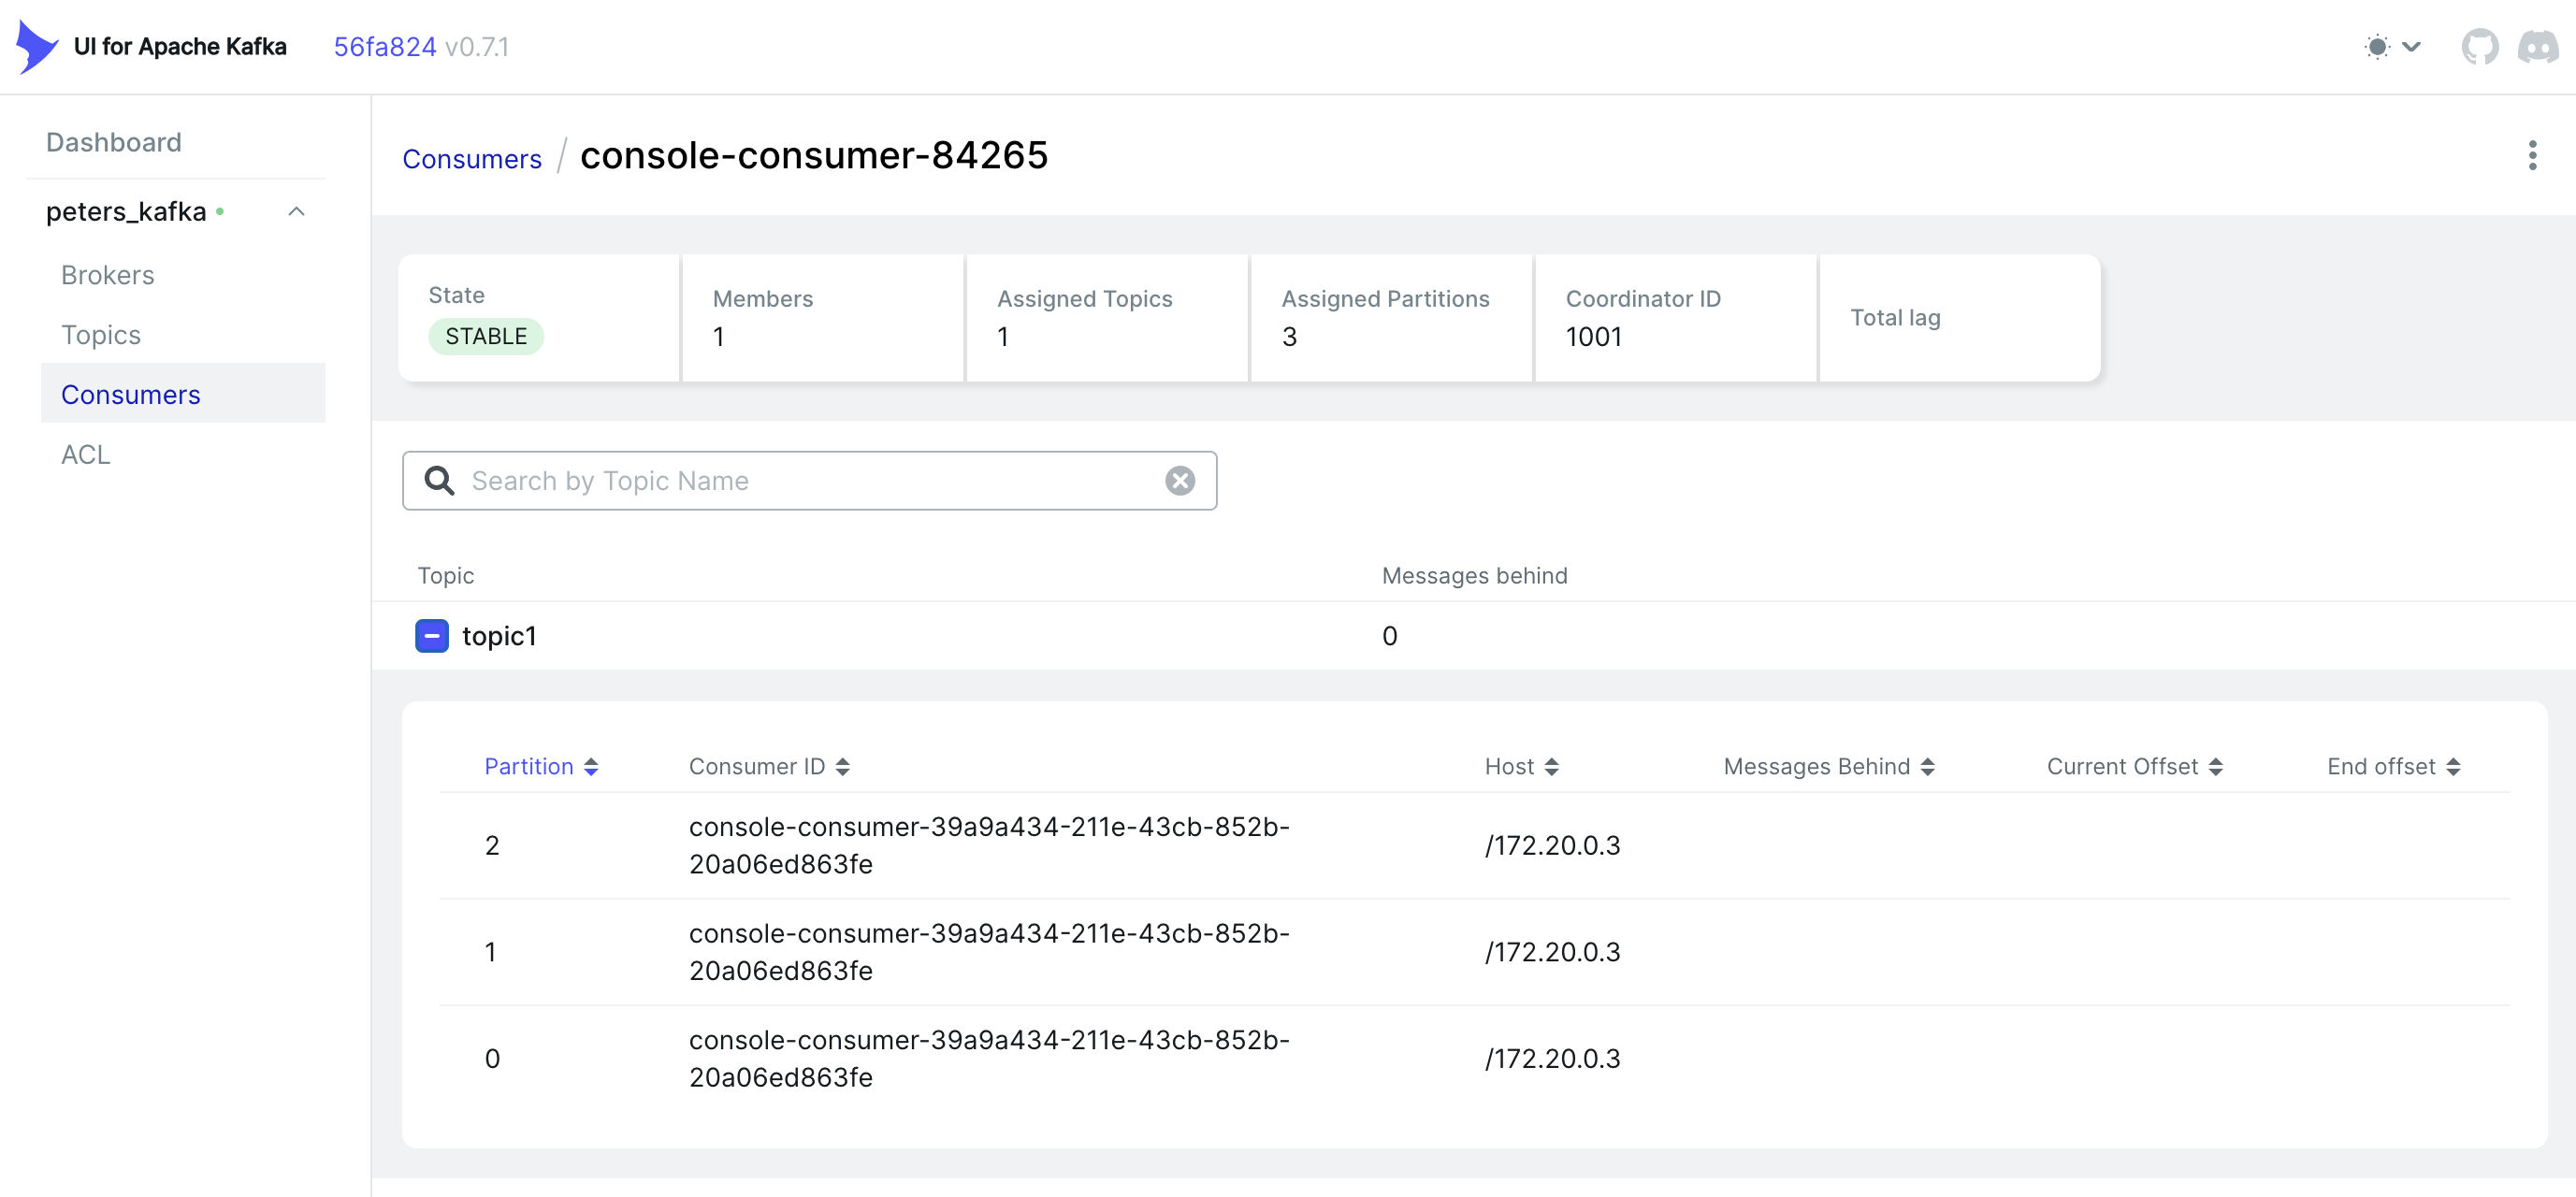Open Topics in the sidebar
Image resolution: width=2576 pixels, height=1197 pixels.
coord(101,335)
